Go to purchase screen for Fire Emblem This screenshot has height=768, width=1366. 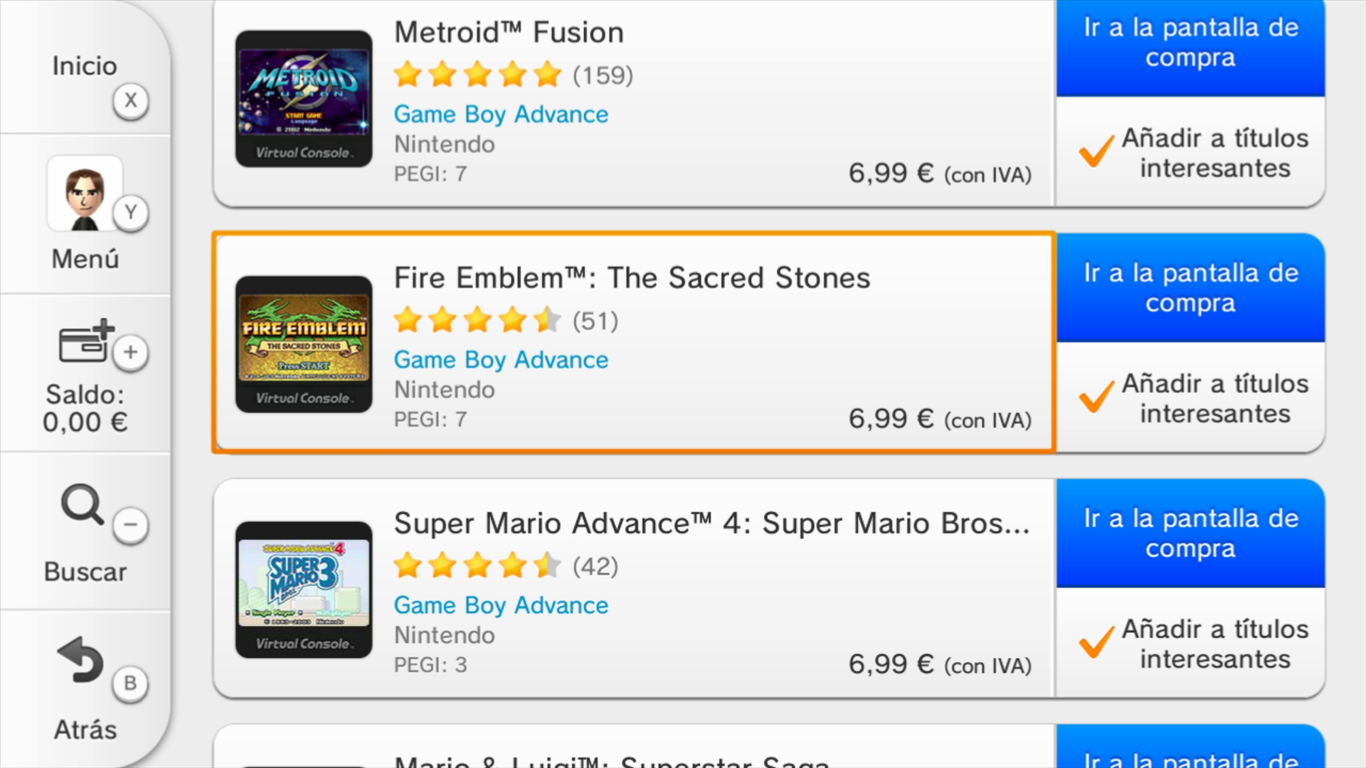point(1190,288)
